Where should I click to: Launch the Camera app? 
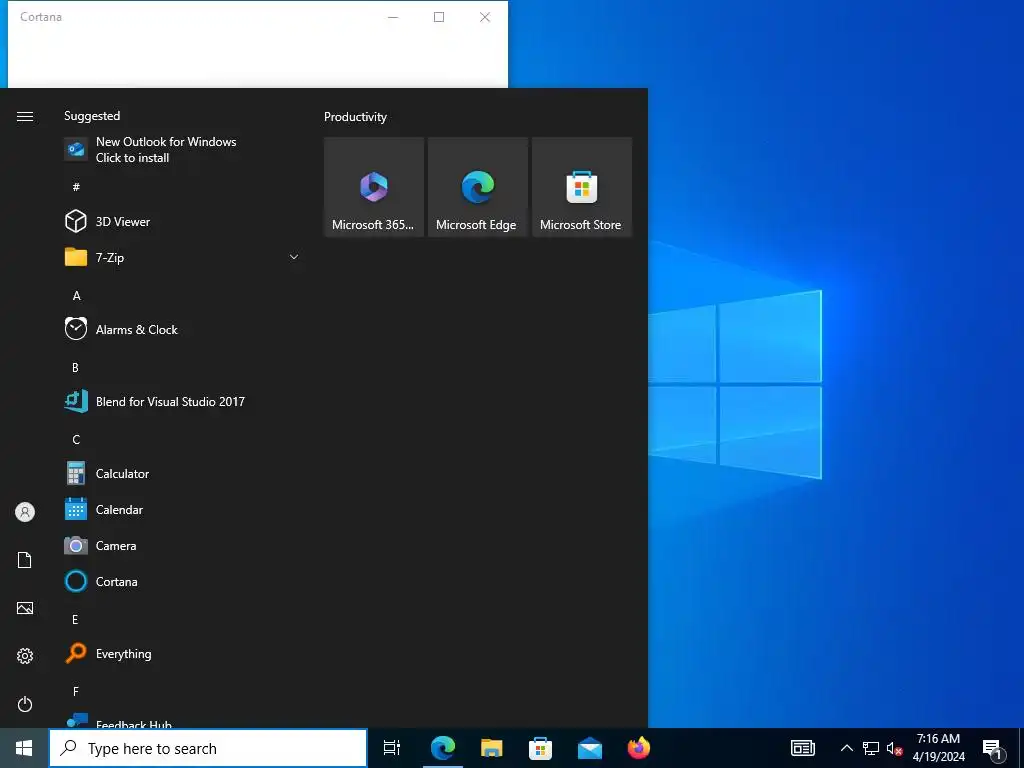point(182,545)
